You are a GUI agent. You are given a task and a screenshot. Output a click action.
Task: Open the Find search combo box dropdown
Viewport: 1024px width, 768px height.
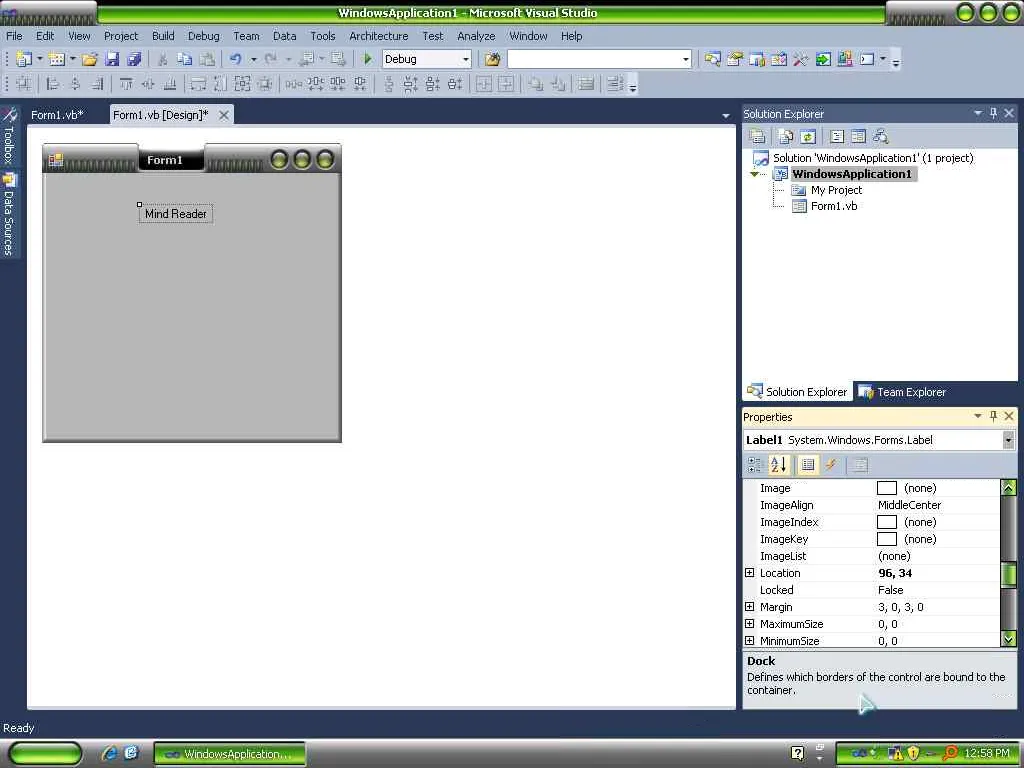coord(686,59)
